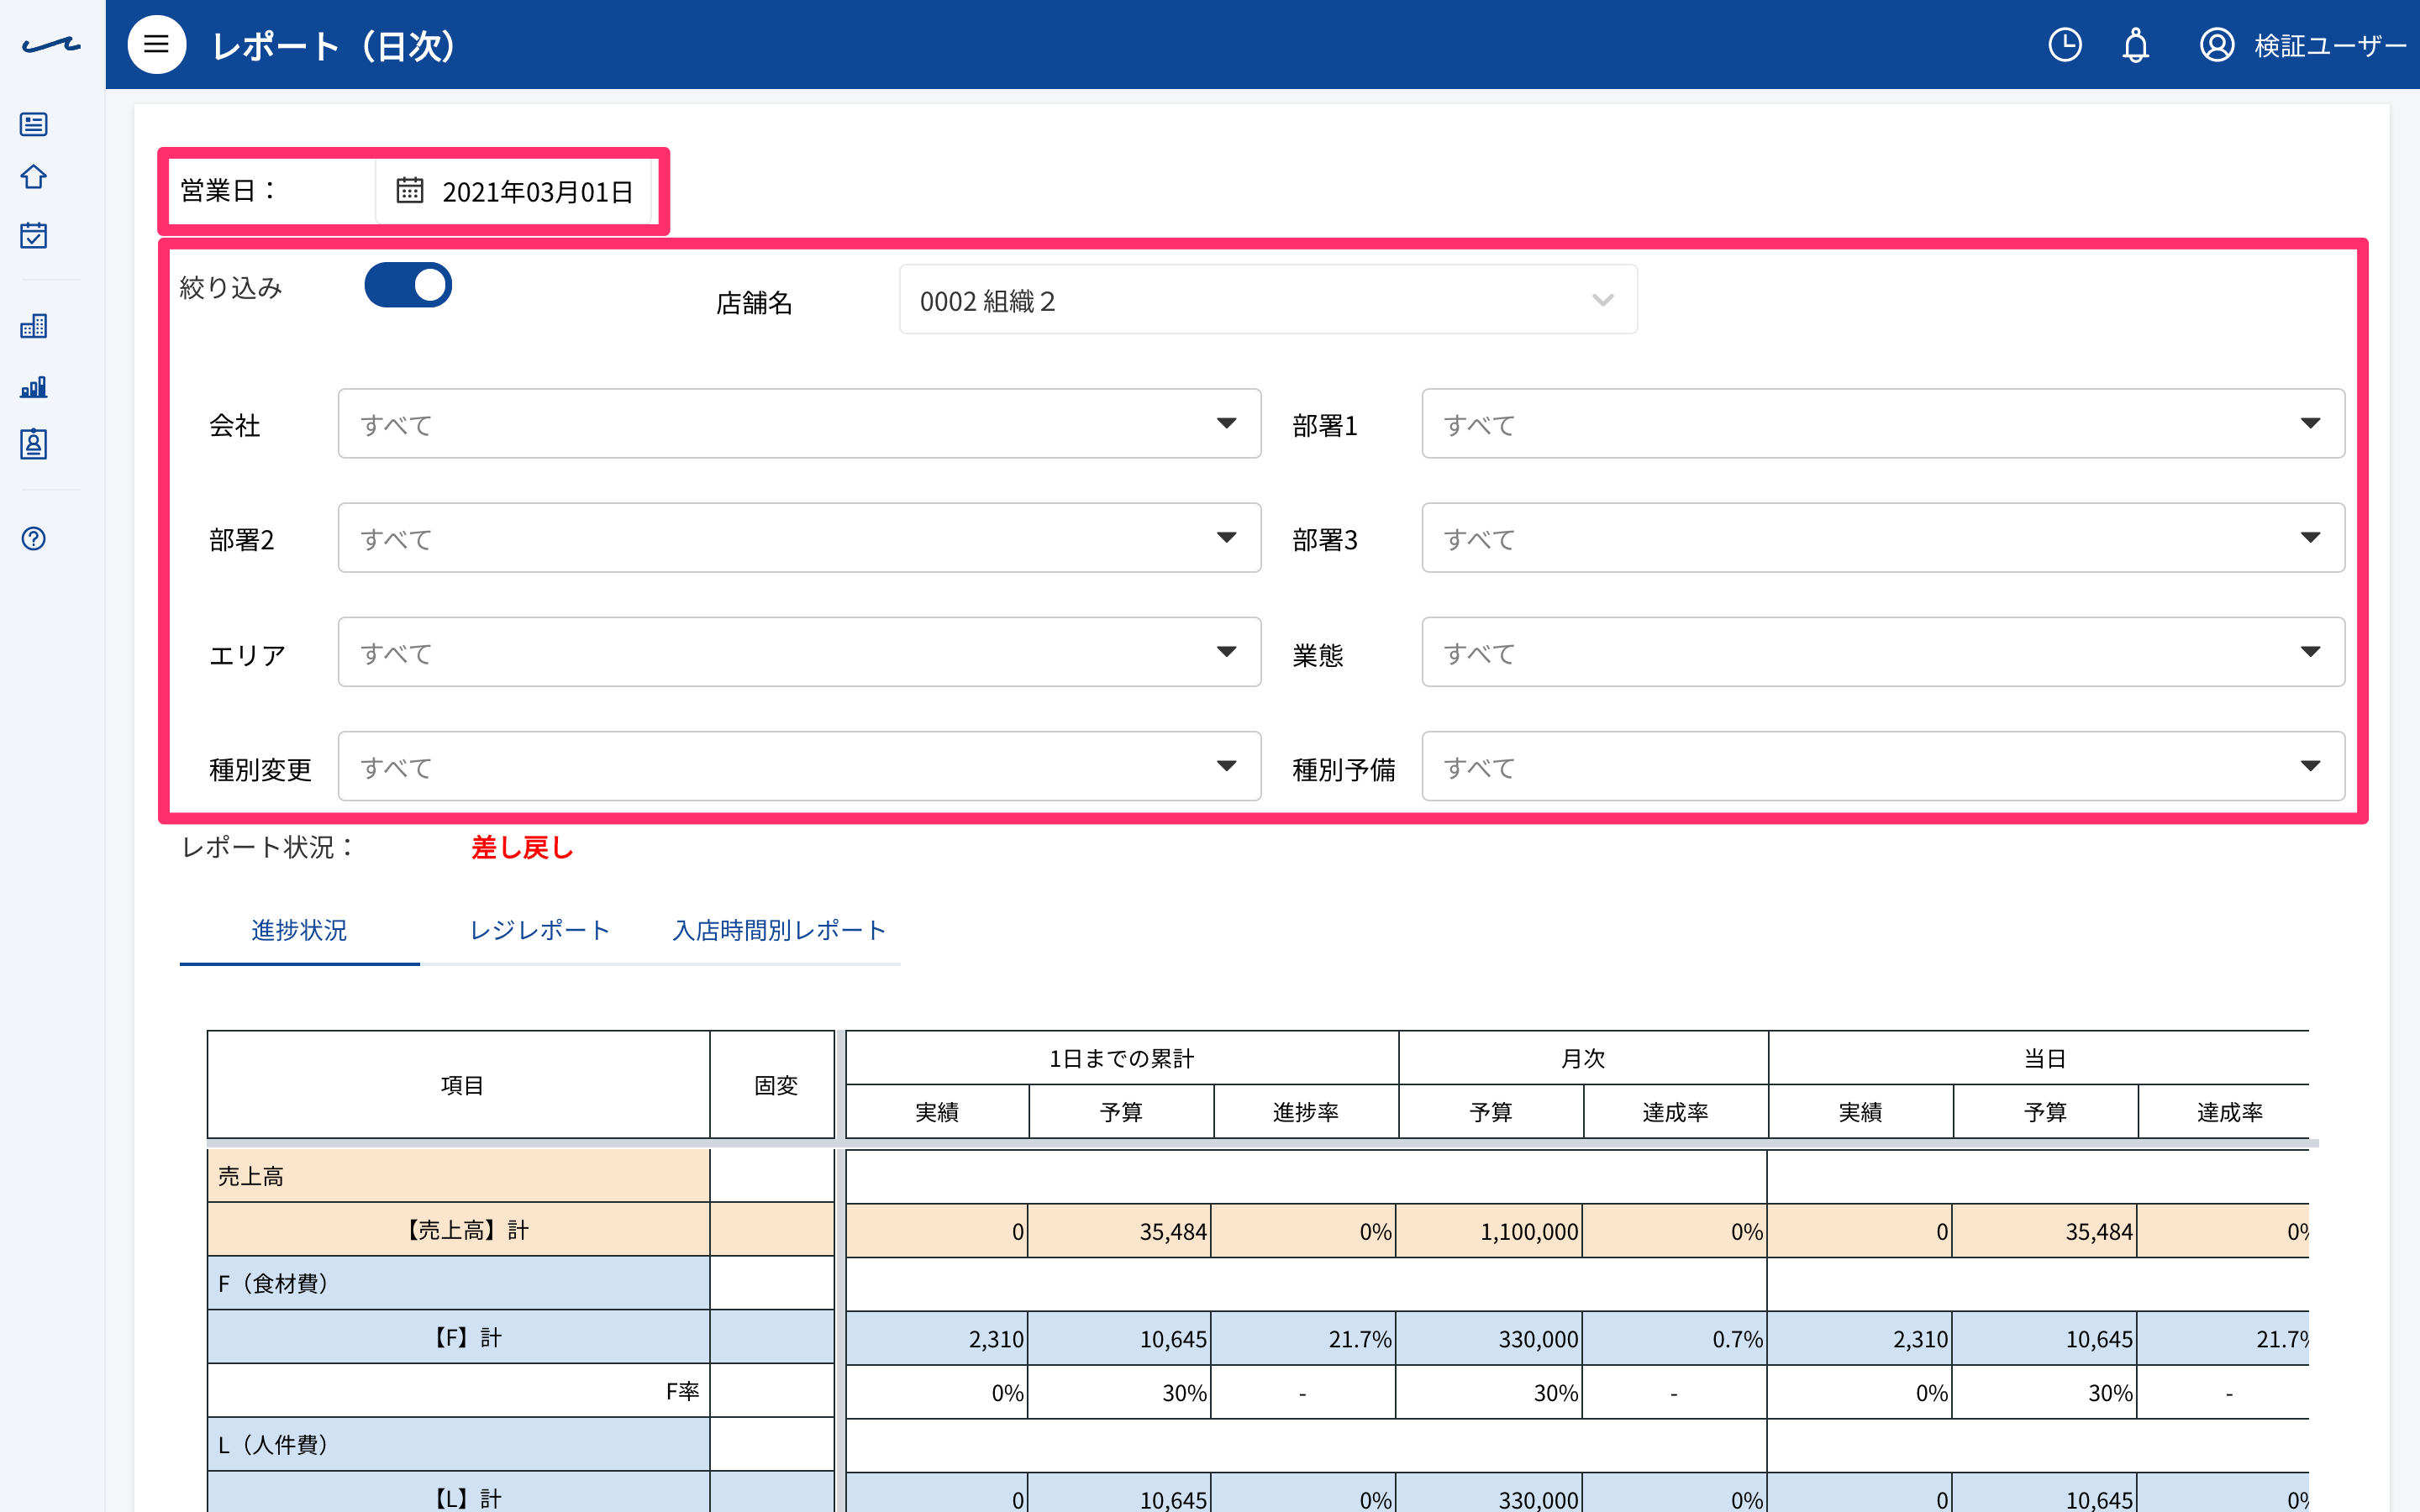This screenshot has height=1512, width=2420.
Task: Click the 1日までの累計 header
Action: pyautogui.click(x=1121, y=1058)
